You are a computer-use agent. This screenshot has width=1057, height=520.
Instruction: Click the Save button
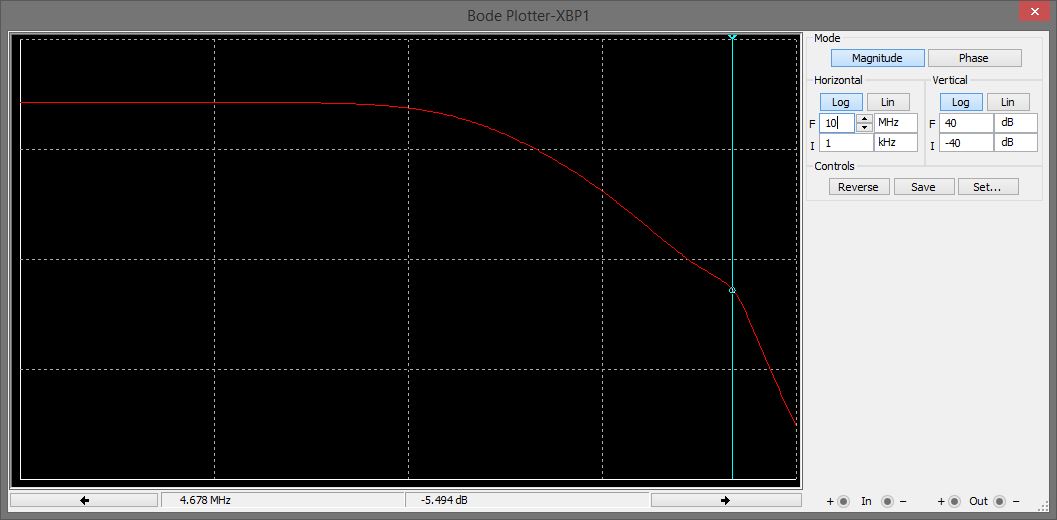(x=924, y=187)
